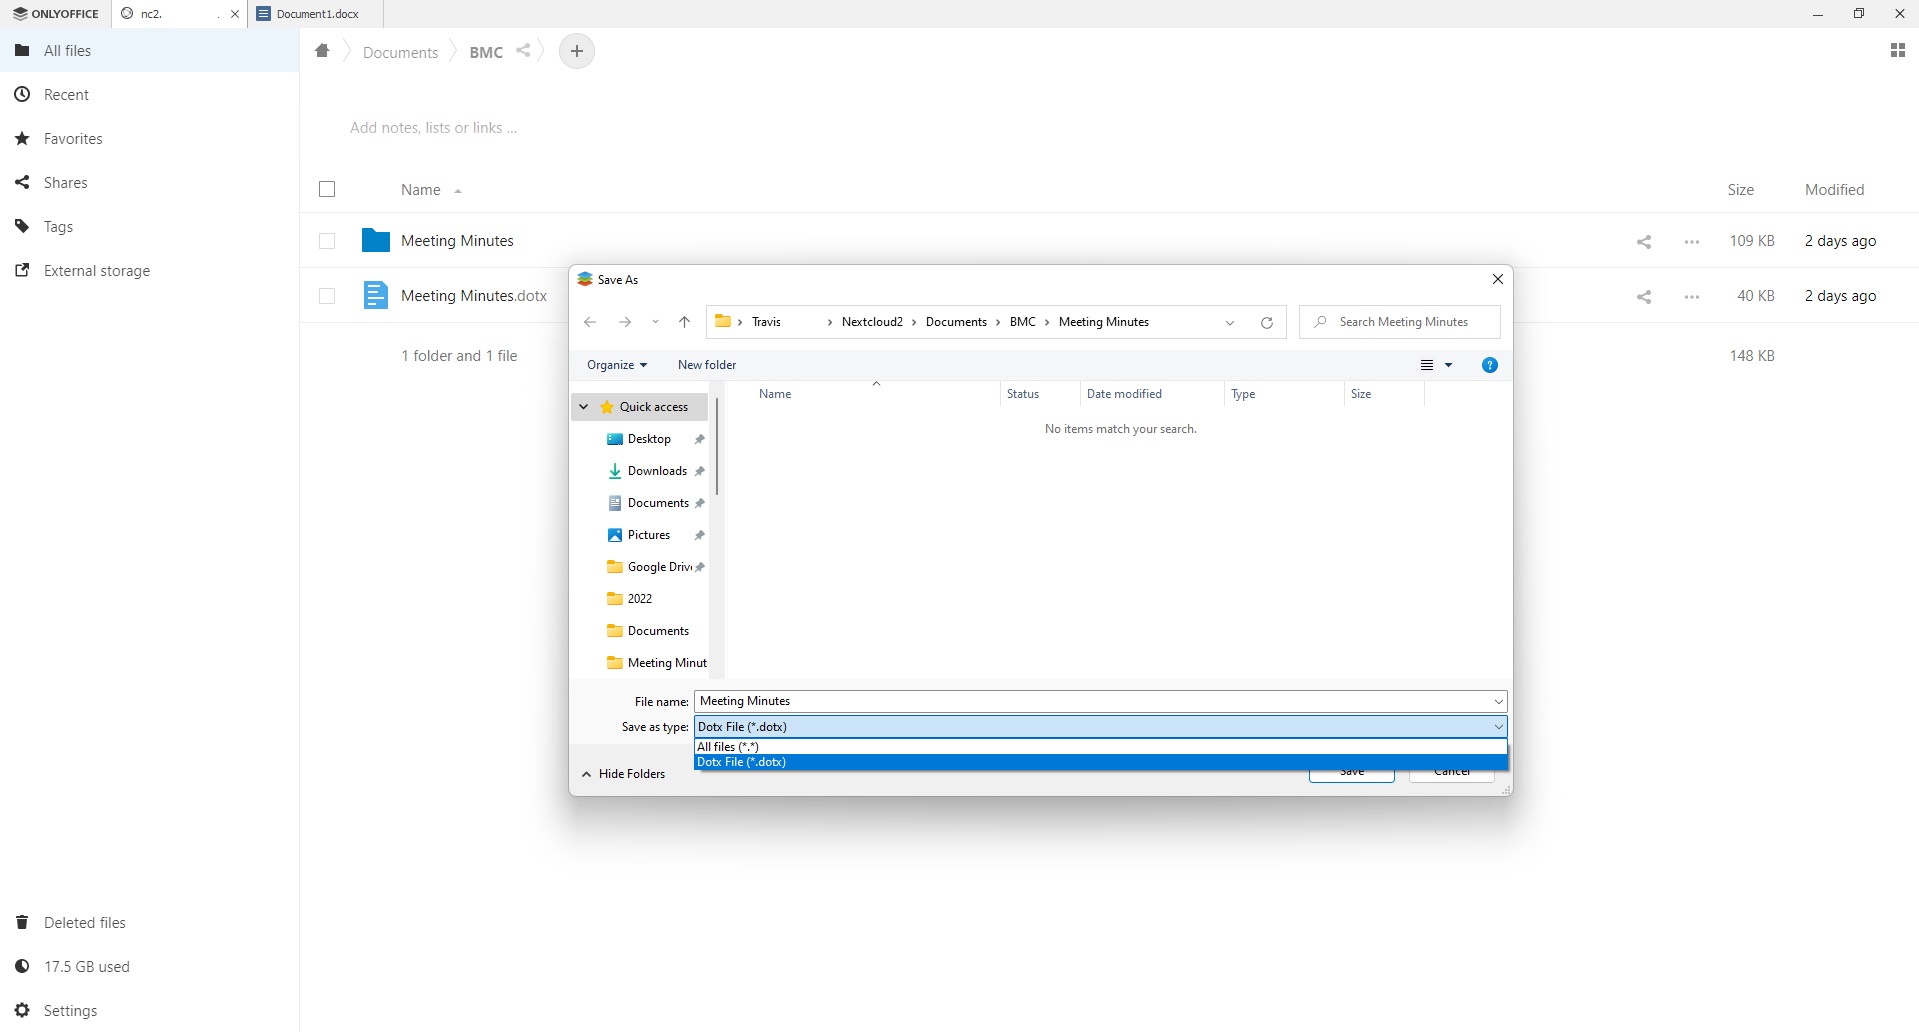The width and height of the screenshot is (1919, 1032).
Task: Open the Organize dropdown
Action: 615,364
